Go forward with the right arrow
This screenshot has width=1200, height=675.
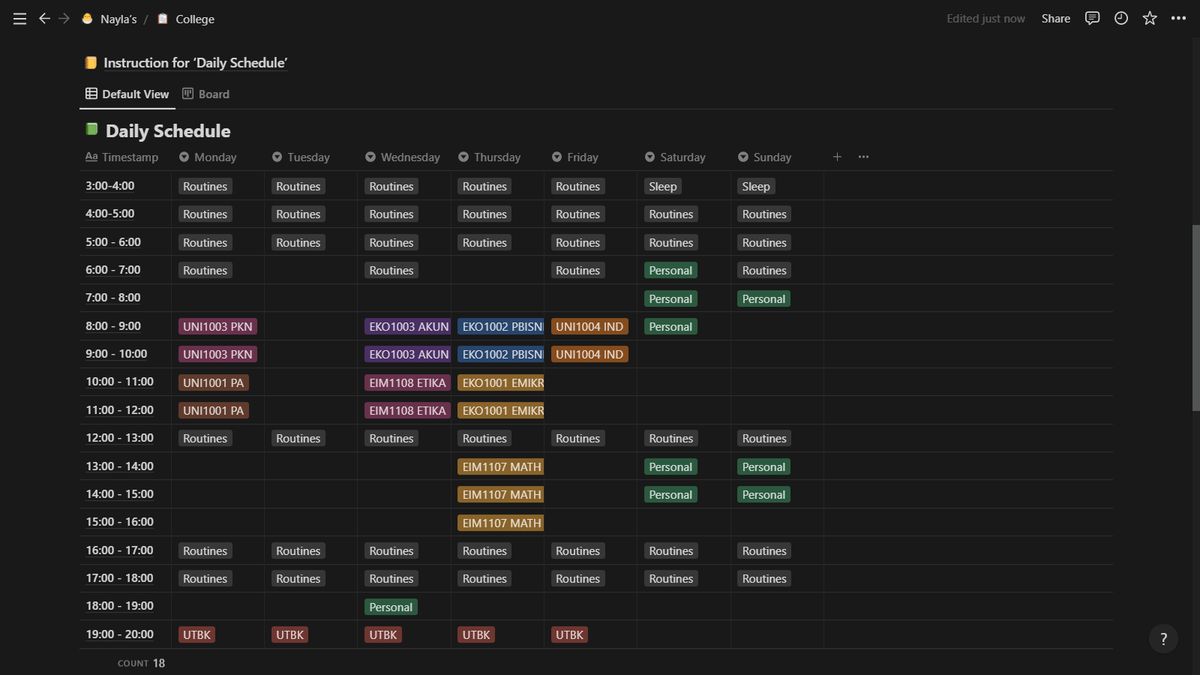pyautogui.click(x=64, y=19)
